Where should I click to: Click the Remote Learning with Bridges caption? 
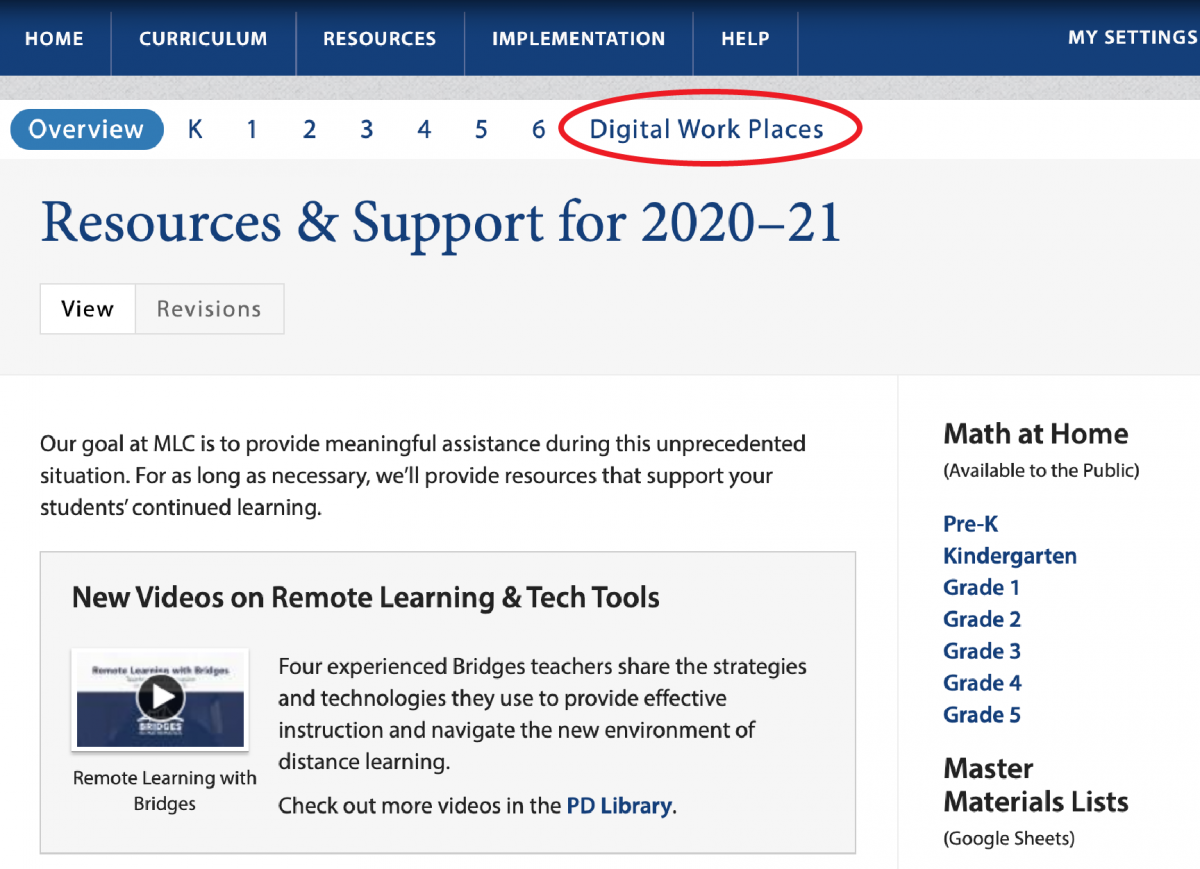tap(165, 791)
